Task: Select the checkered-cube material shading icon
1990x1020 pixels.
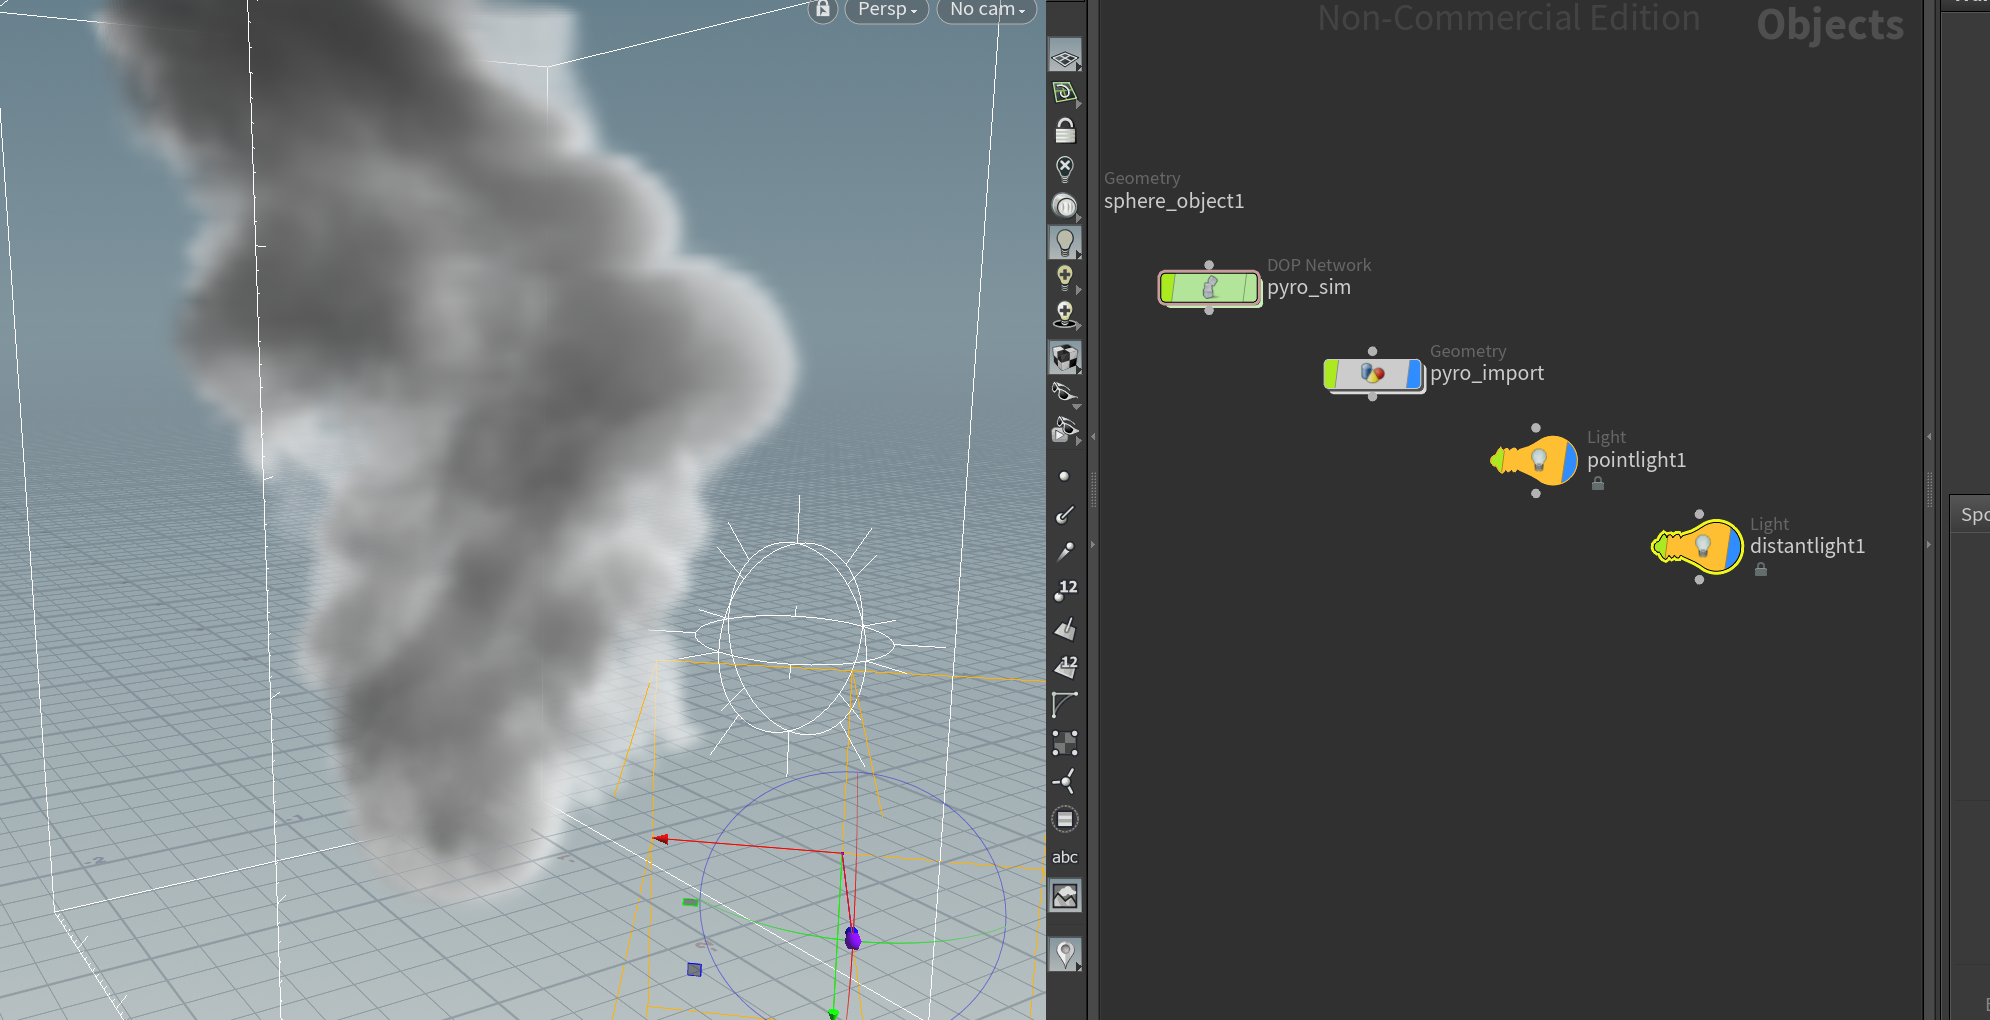Action: tap(1065, 357)
